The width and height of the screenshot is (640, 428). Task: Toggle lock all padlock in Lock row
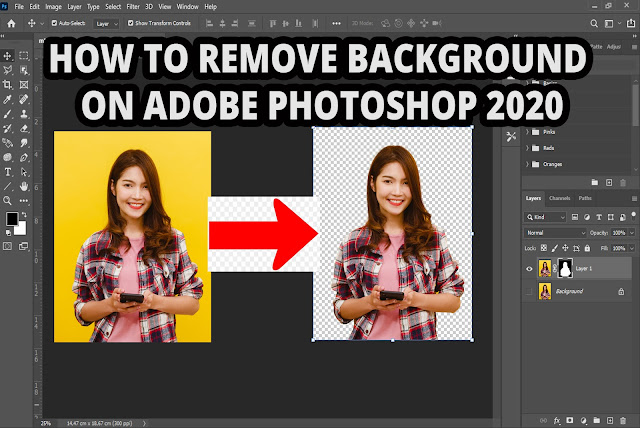point(587,248)
